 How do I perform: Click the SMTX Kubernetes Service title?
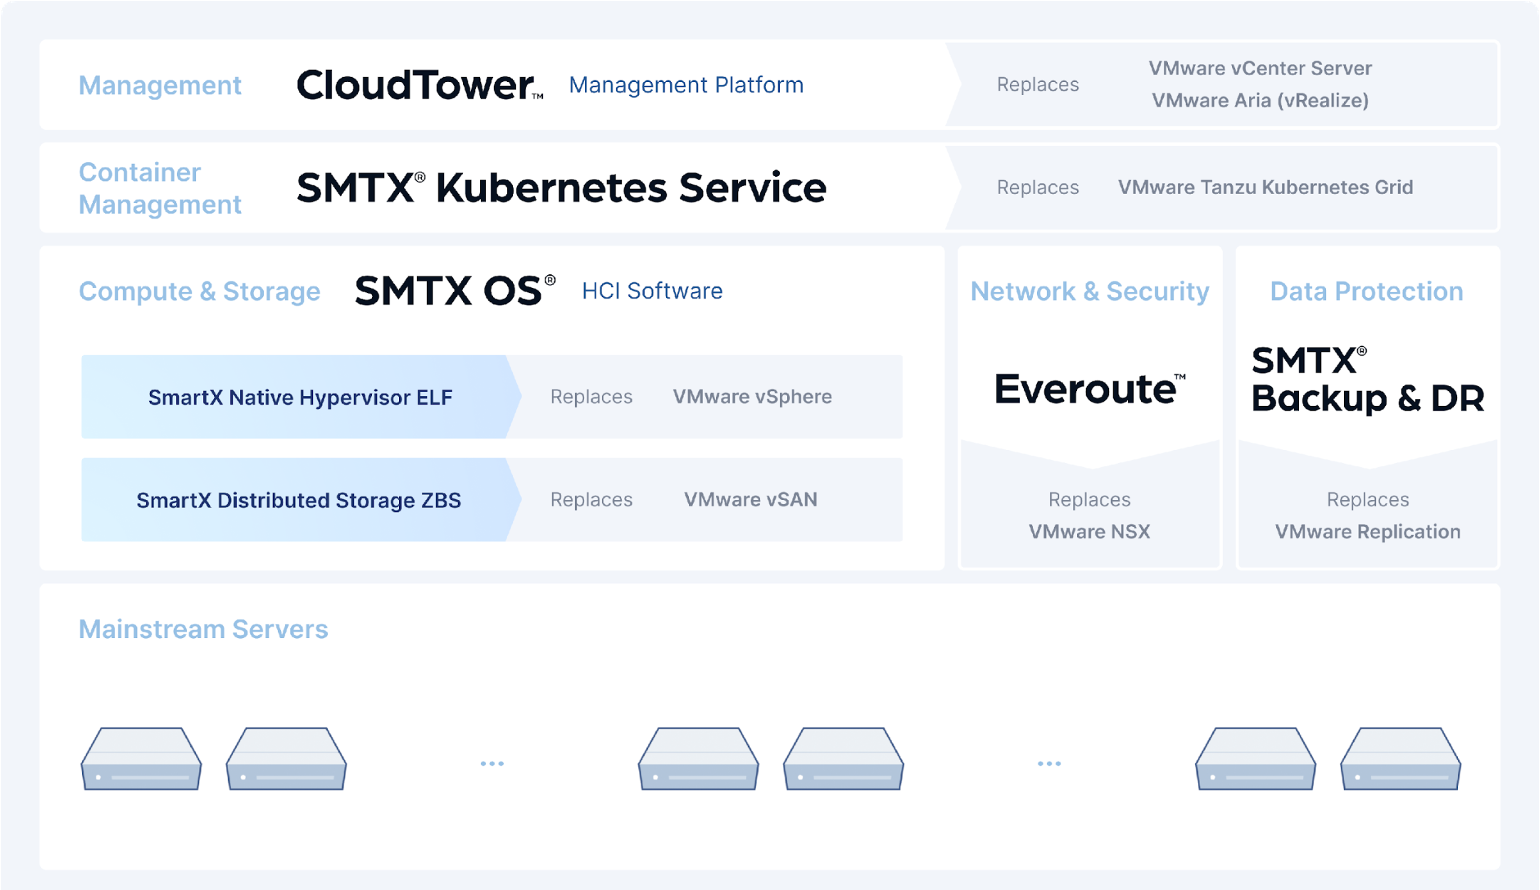[x=561, y=188]
